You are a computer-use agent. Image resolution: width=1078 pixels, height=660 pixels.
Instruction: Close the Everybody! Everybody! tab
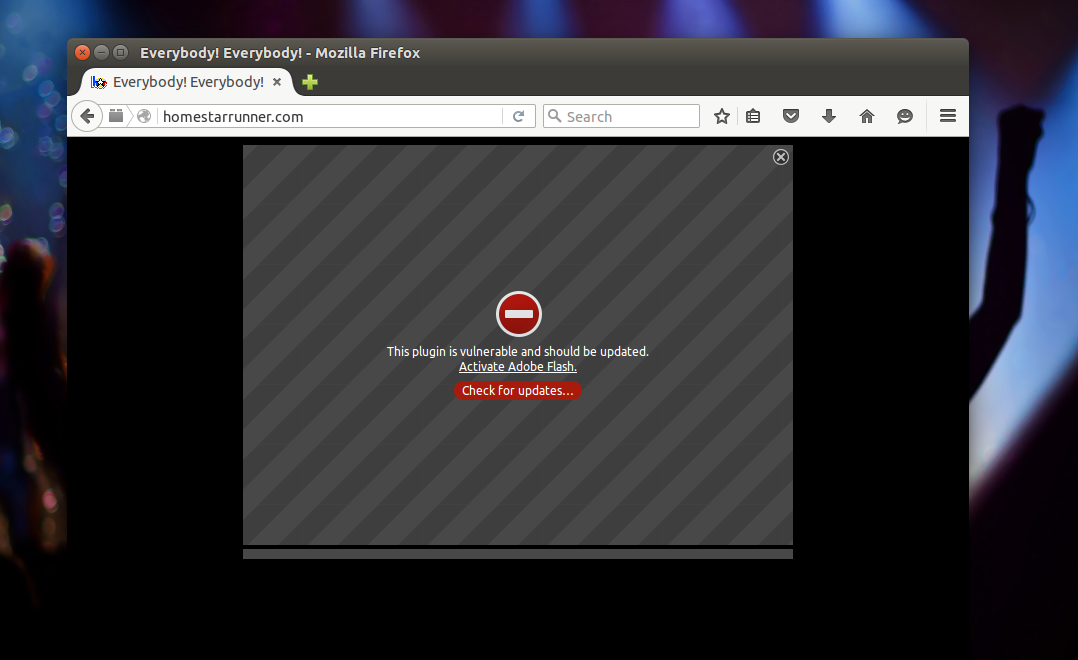[x=277, y=82]
